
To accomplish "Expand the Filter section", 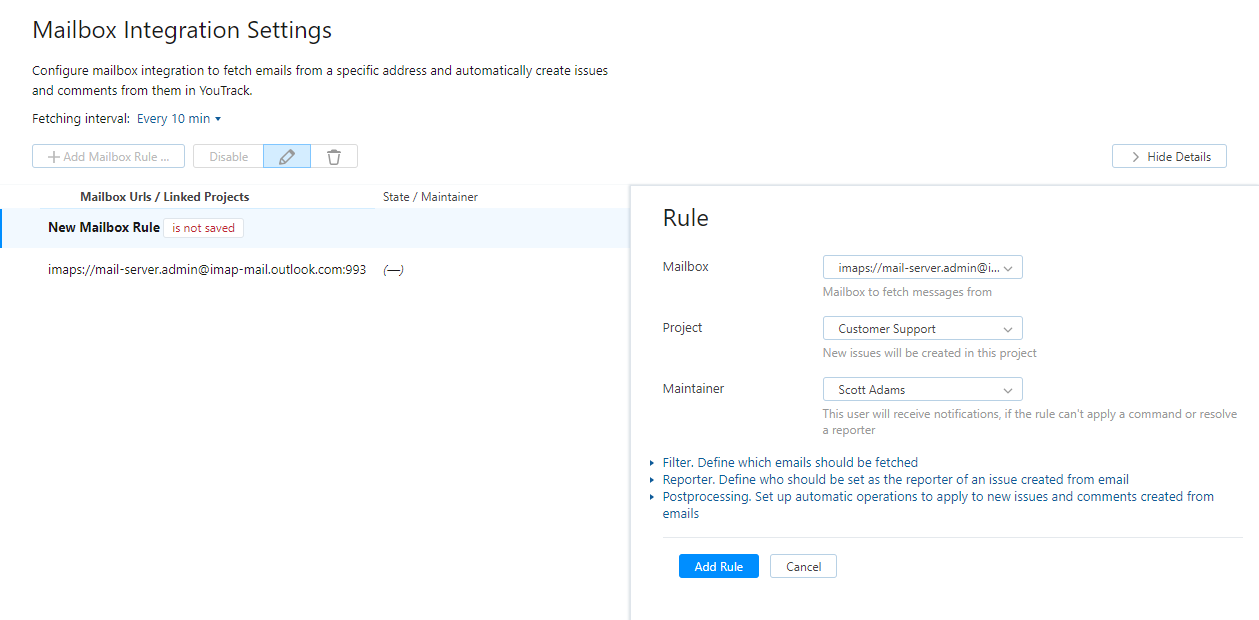I will tap(790, 463).
